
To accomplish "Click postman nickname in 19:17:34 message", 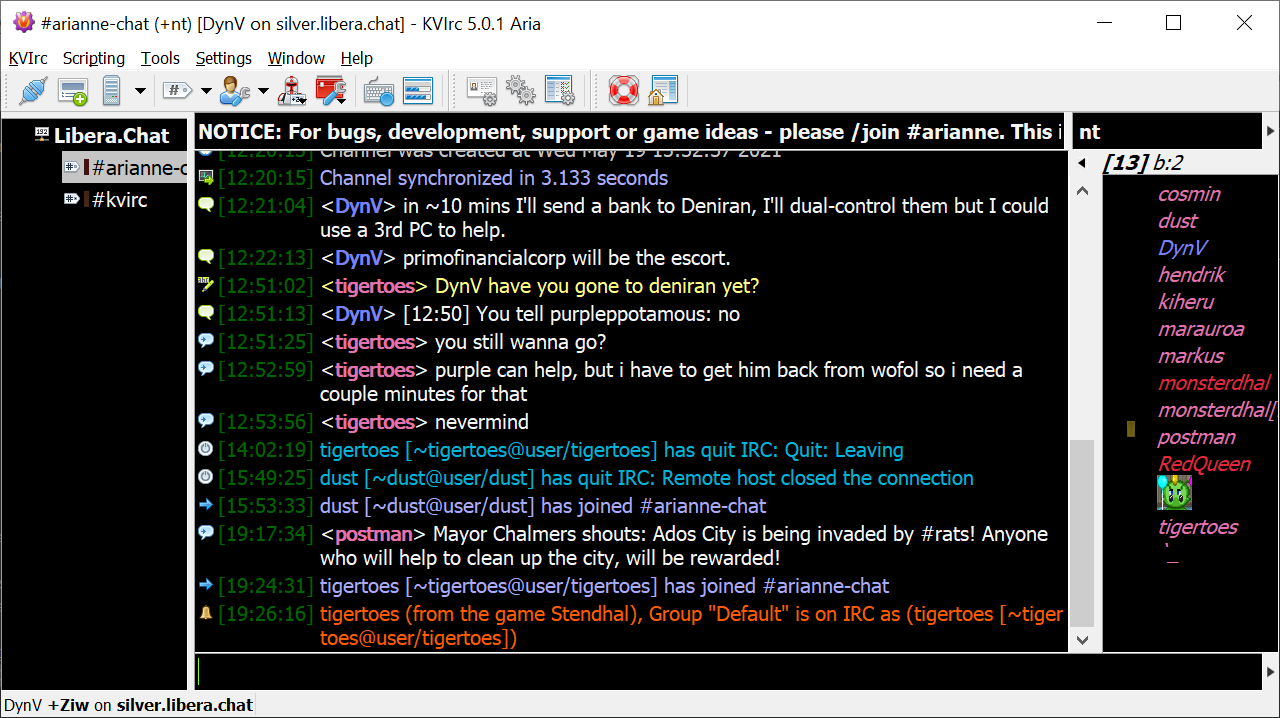I will coord(373,534).
